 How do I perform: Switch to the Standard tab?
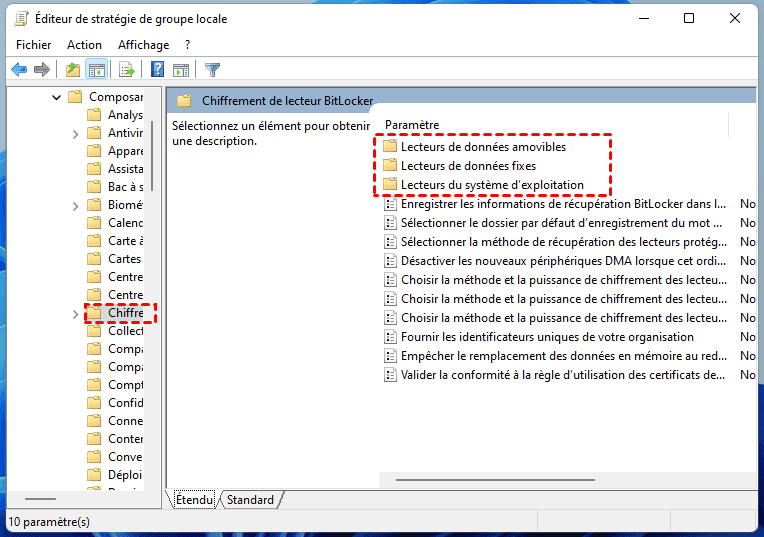click(x=250, y=500)
